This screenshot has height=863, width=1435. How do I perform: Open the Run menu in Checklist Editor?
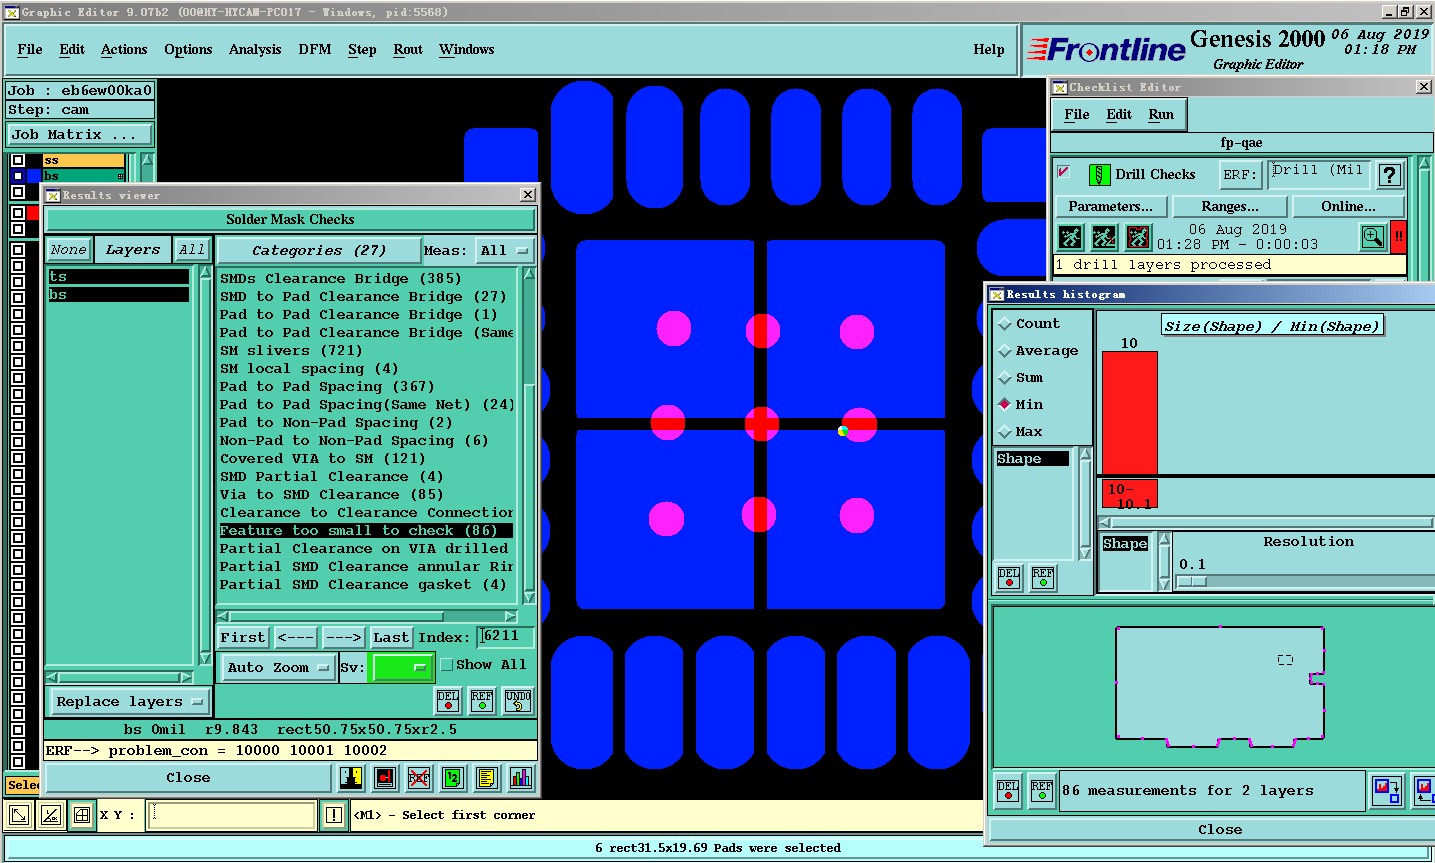click(1161, 115)
